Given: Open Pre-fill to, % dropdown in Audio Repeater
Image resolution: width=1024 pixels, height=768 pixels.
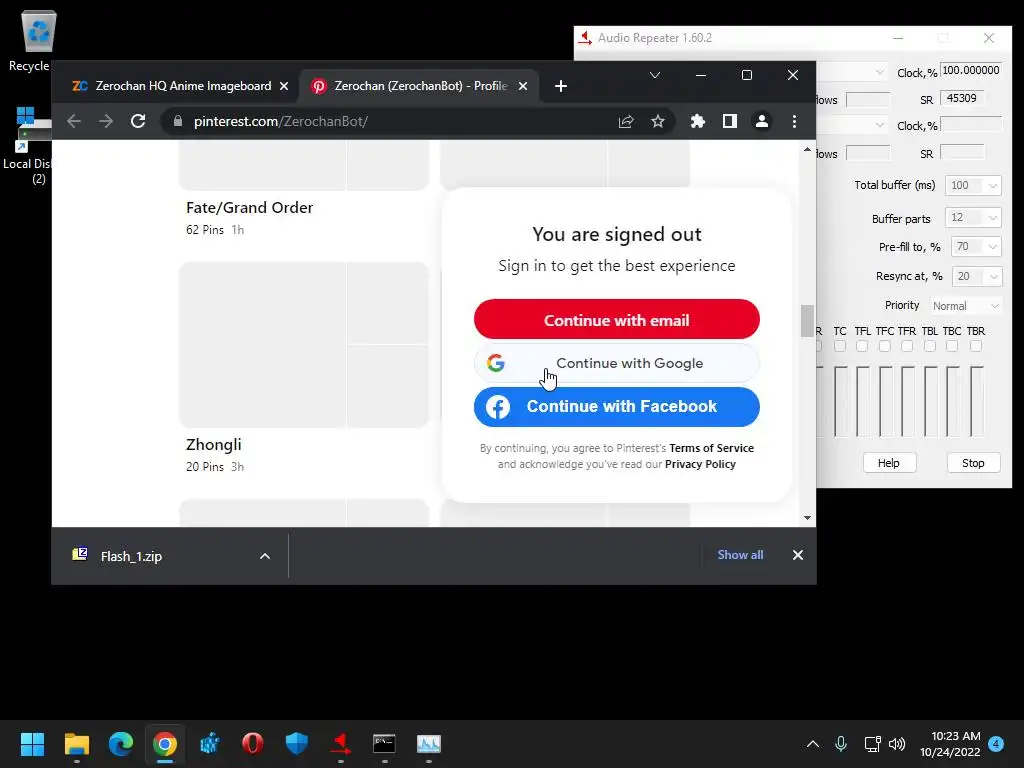Looking at the screenshot, I should (x=976, y=247).
